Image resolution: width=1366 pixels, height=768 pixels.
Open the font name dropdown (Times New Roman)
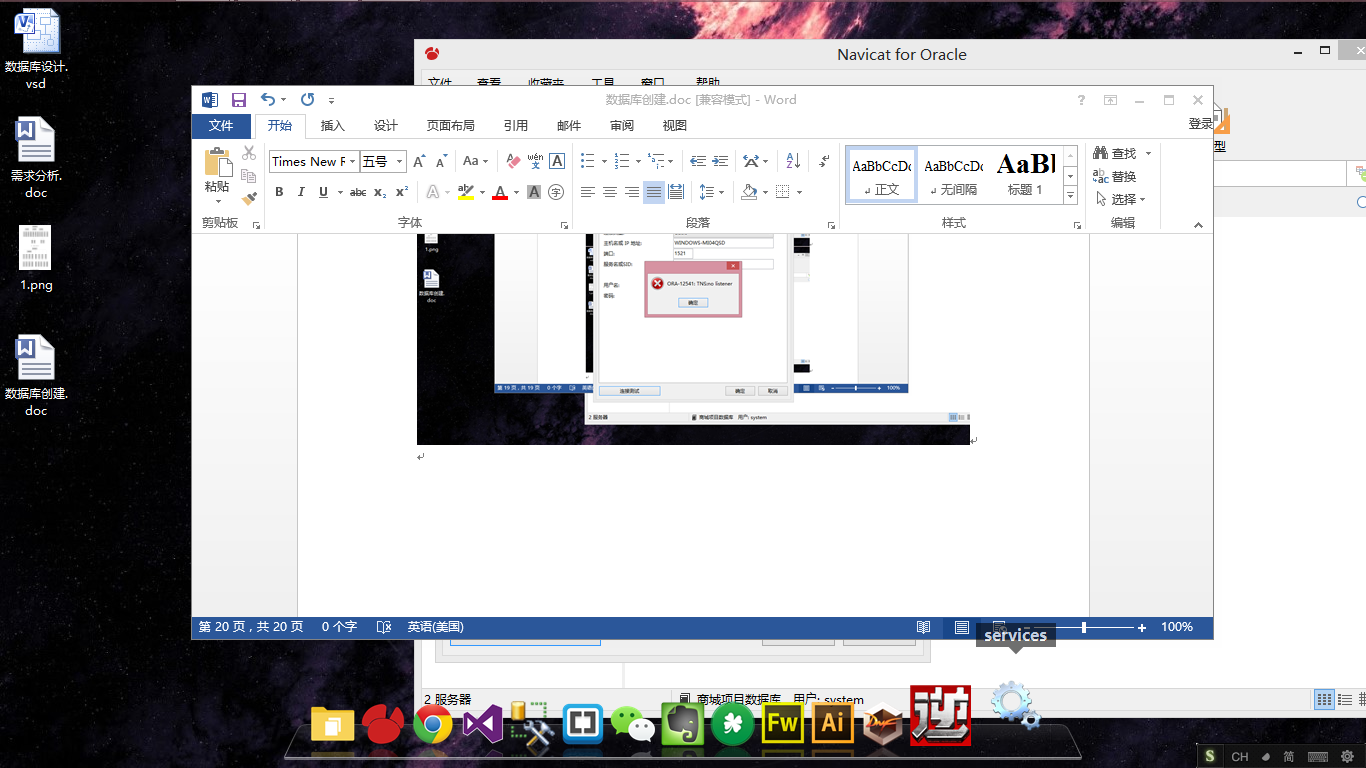coord(353,161)
